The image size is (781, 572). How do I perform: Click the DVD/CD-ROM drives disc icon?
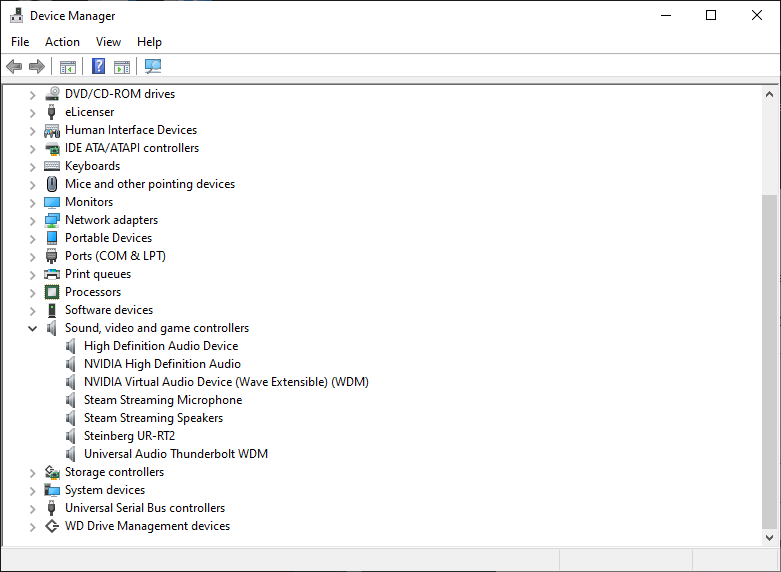point(52,94)
